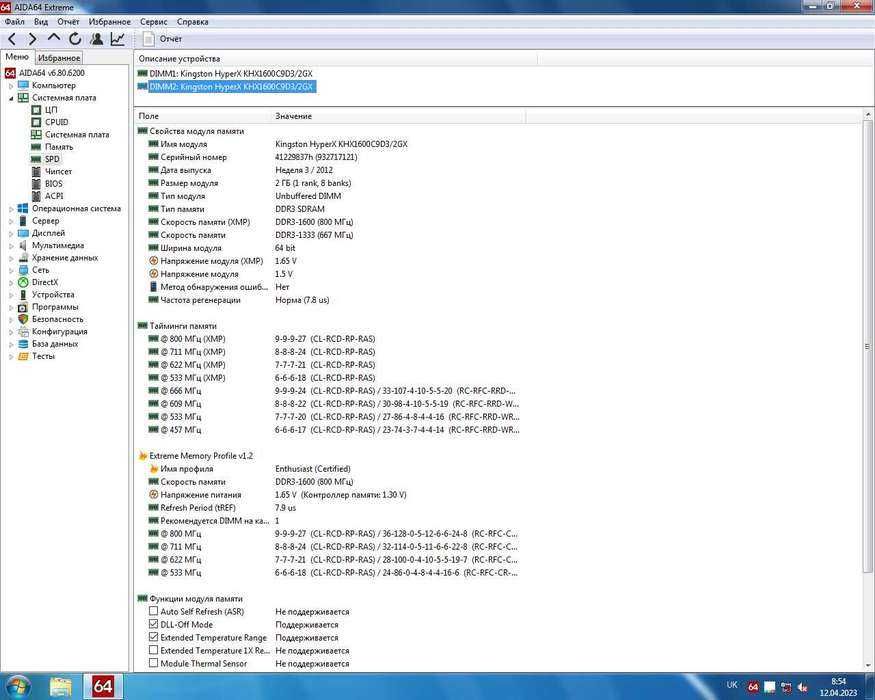Open the Сервис menu
The height and width of the screenshot is (700, 875).
coord(153,22)
